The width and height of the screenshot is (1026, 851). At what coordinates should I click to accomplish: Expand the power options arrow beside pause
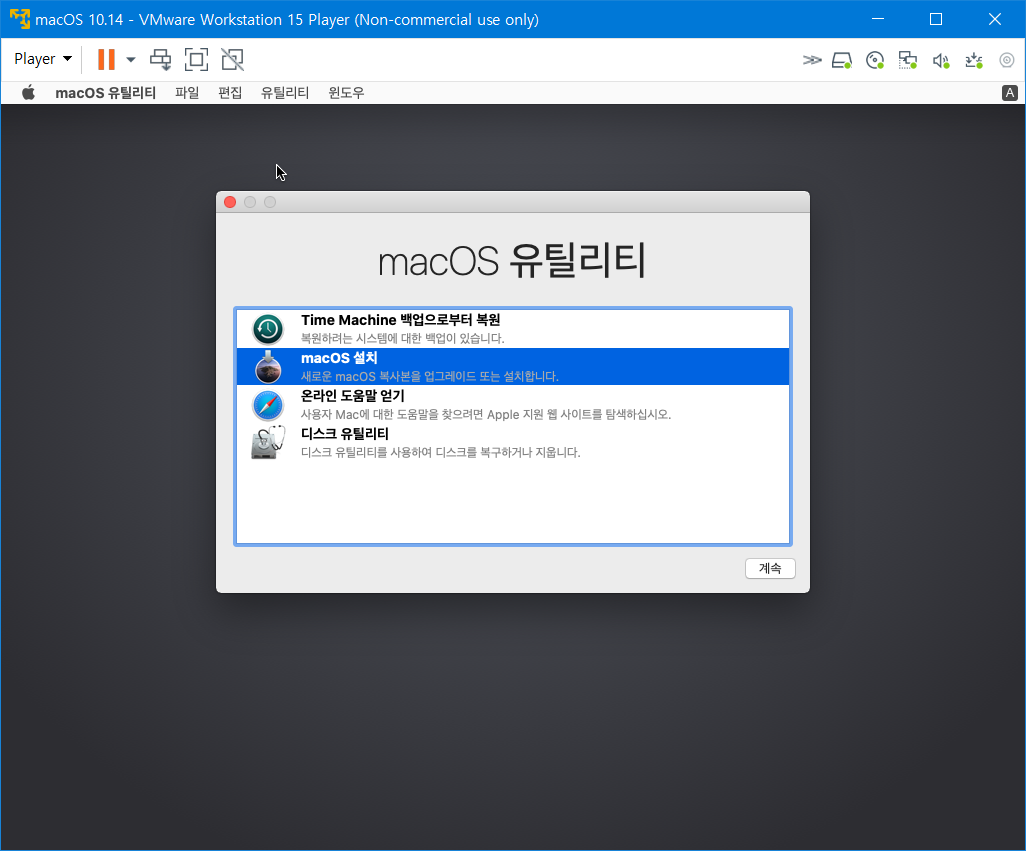click(x=130, y=60)
